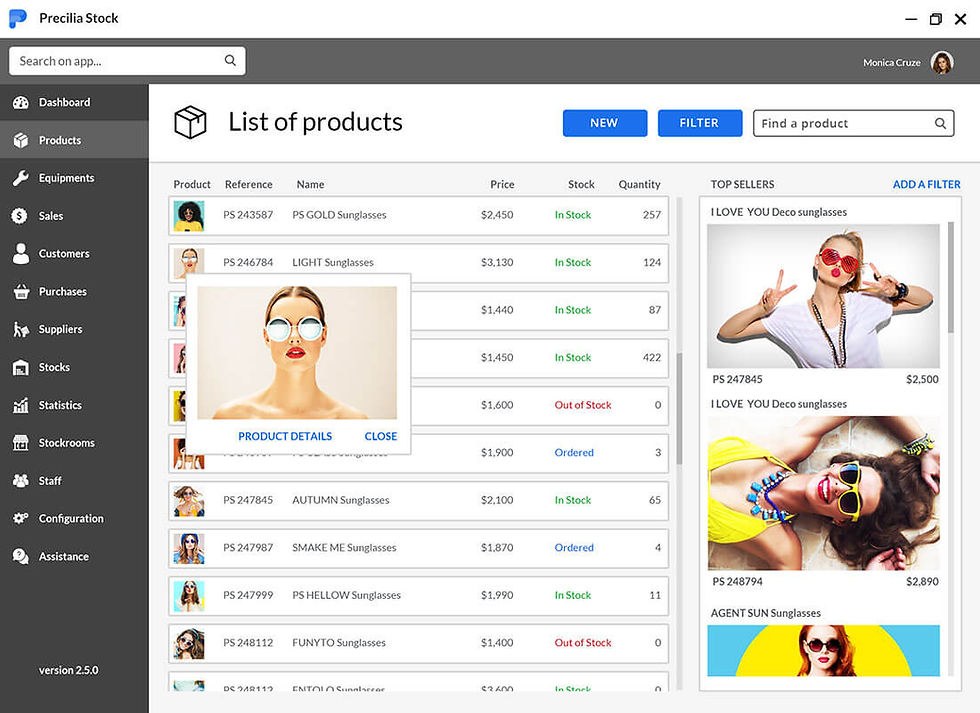Click the Reference column header
Screen dimensions: 980x713
click(x=249, y=184)
